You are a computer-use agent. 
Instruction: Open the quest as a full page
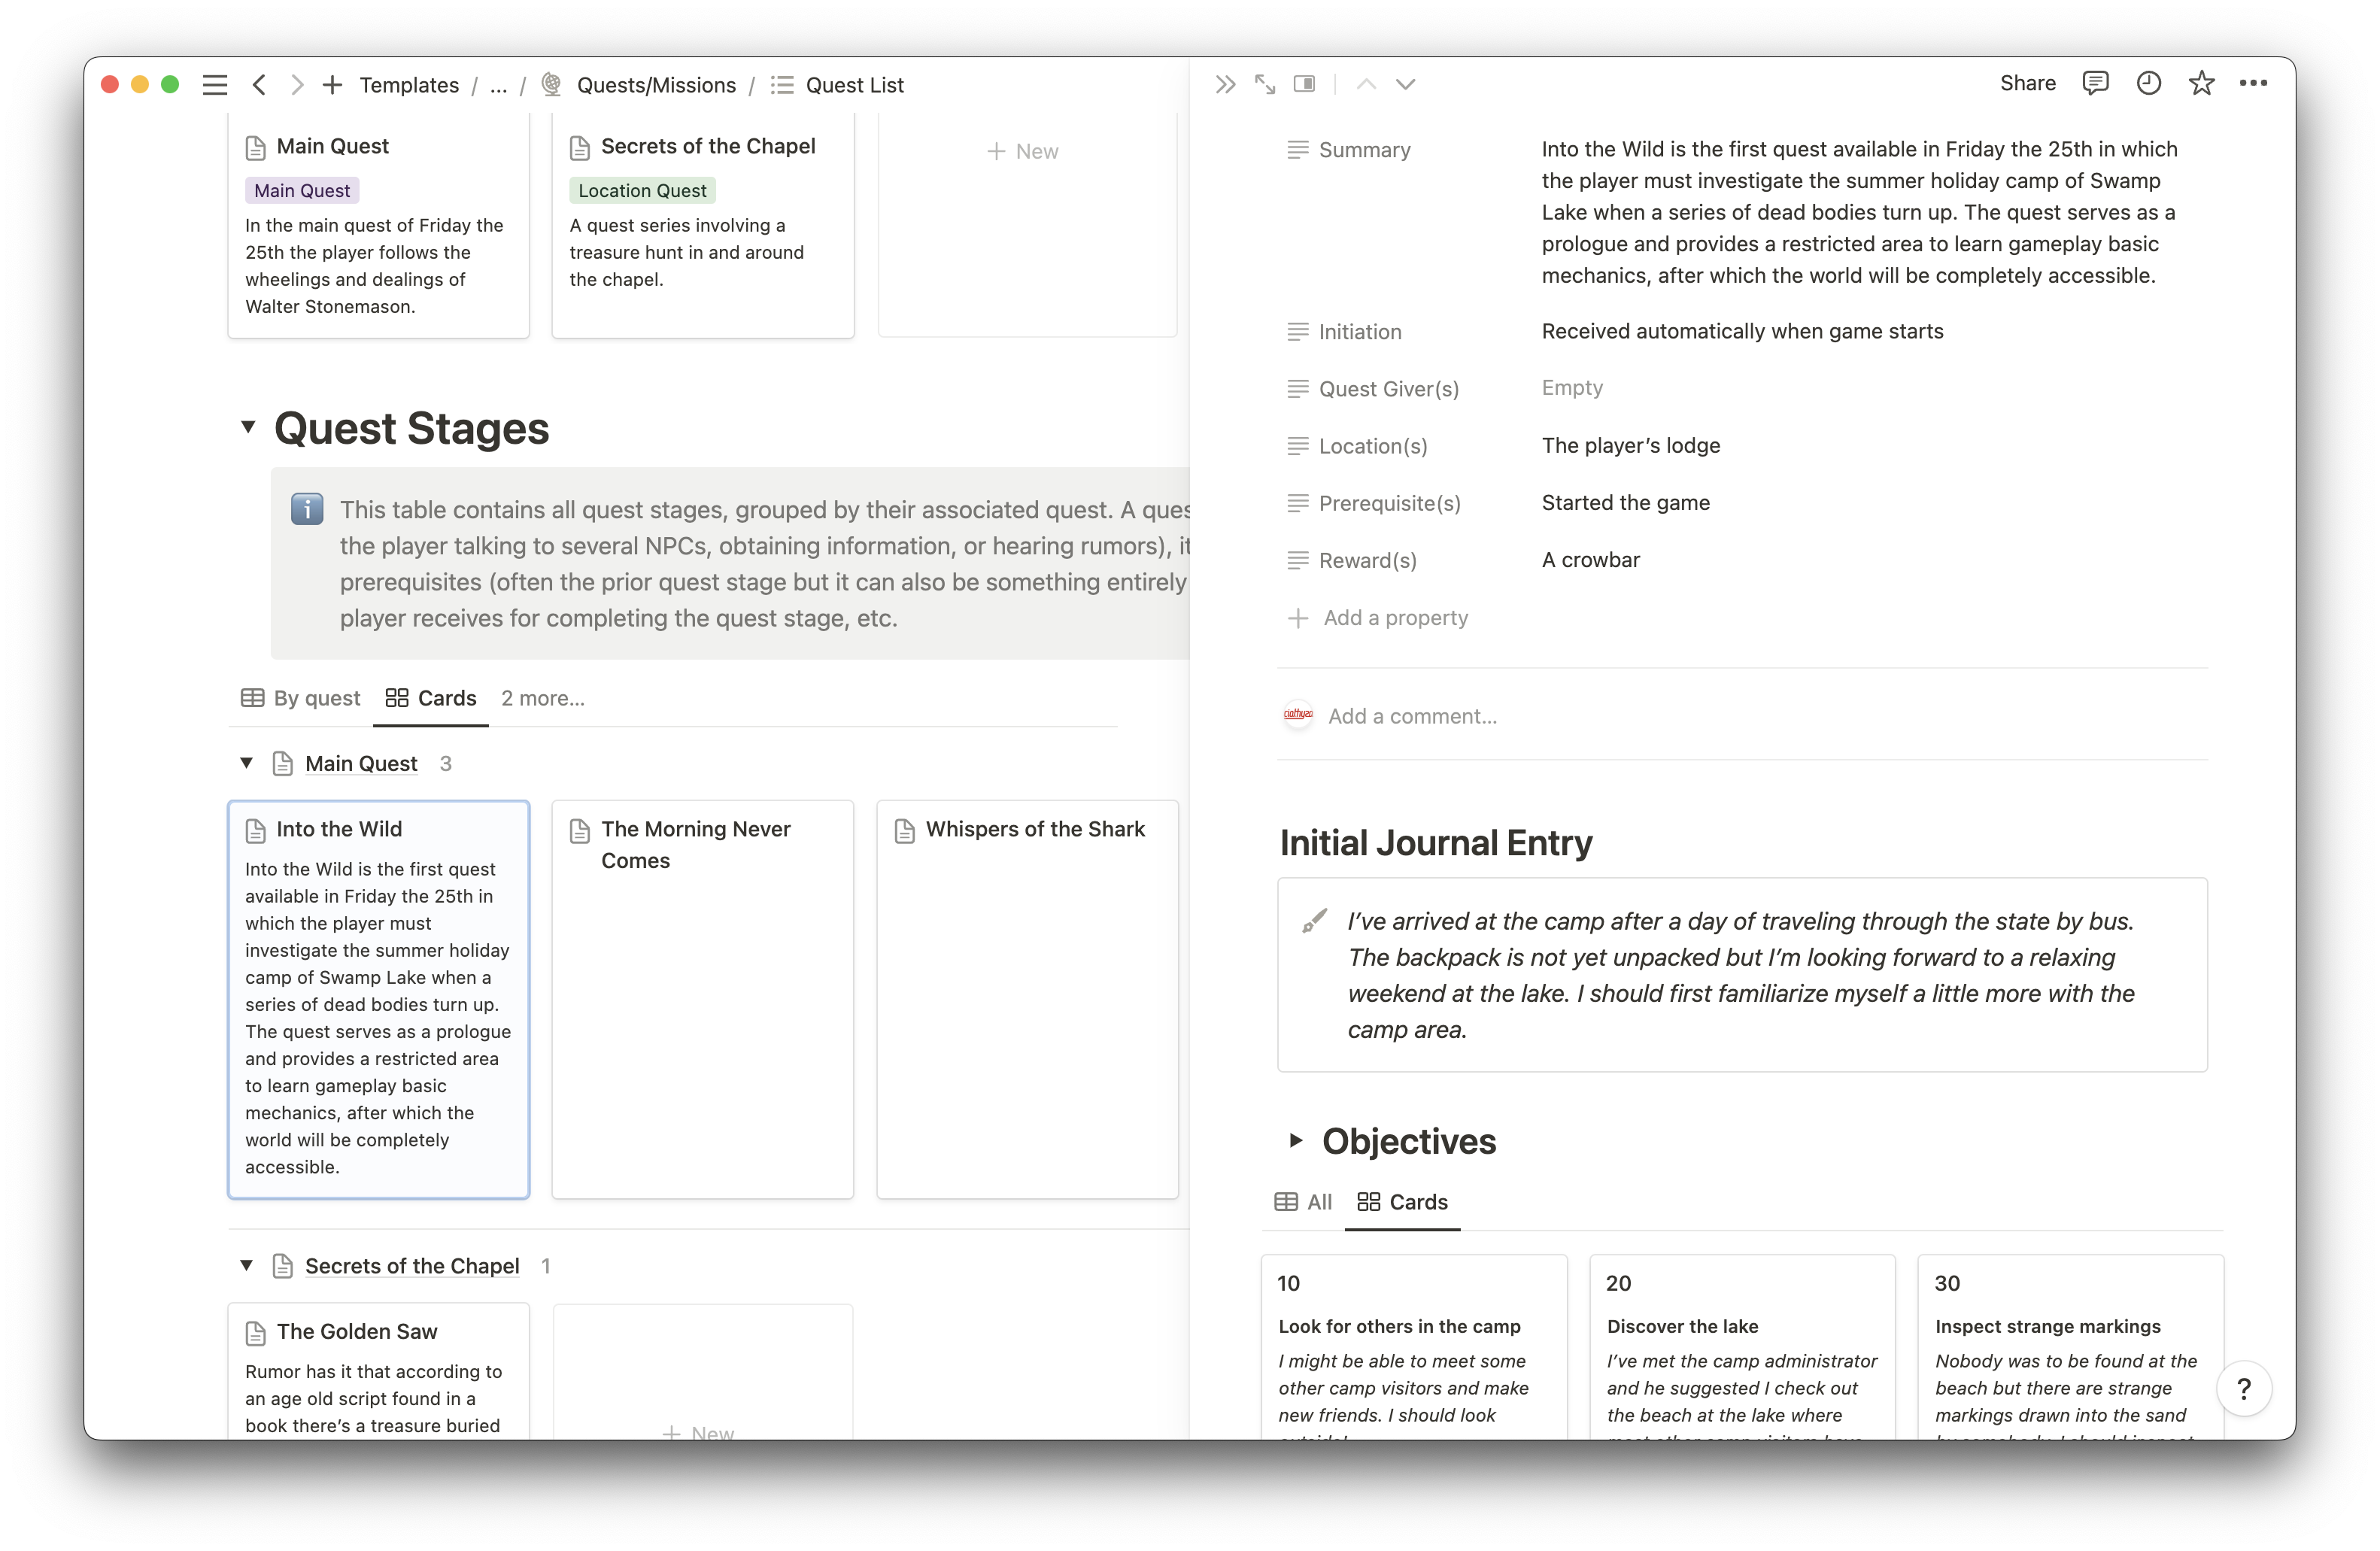pos(1264,83)
